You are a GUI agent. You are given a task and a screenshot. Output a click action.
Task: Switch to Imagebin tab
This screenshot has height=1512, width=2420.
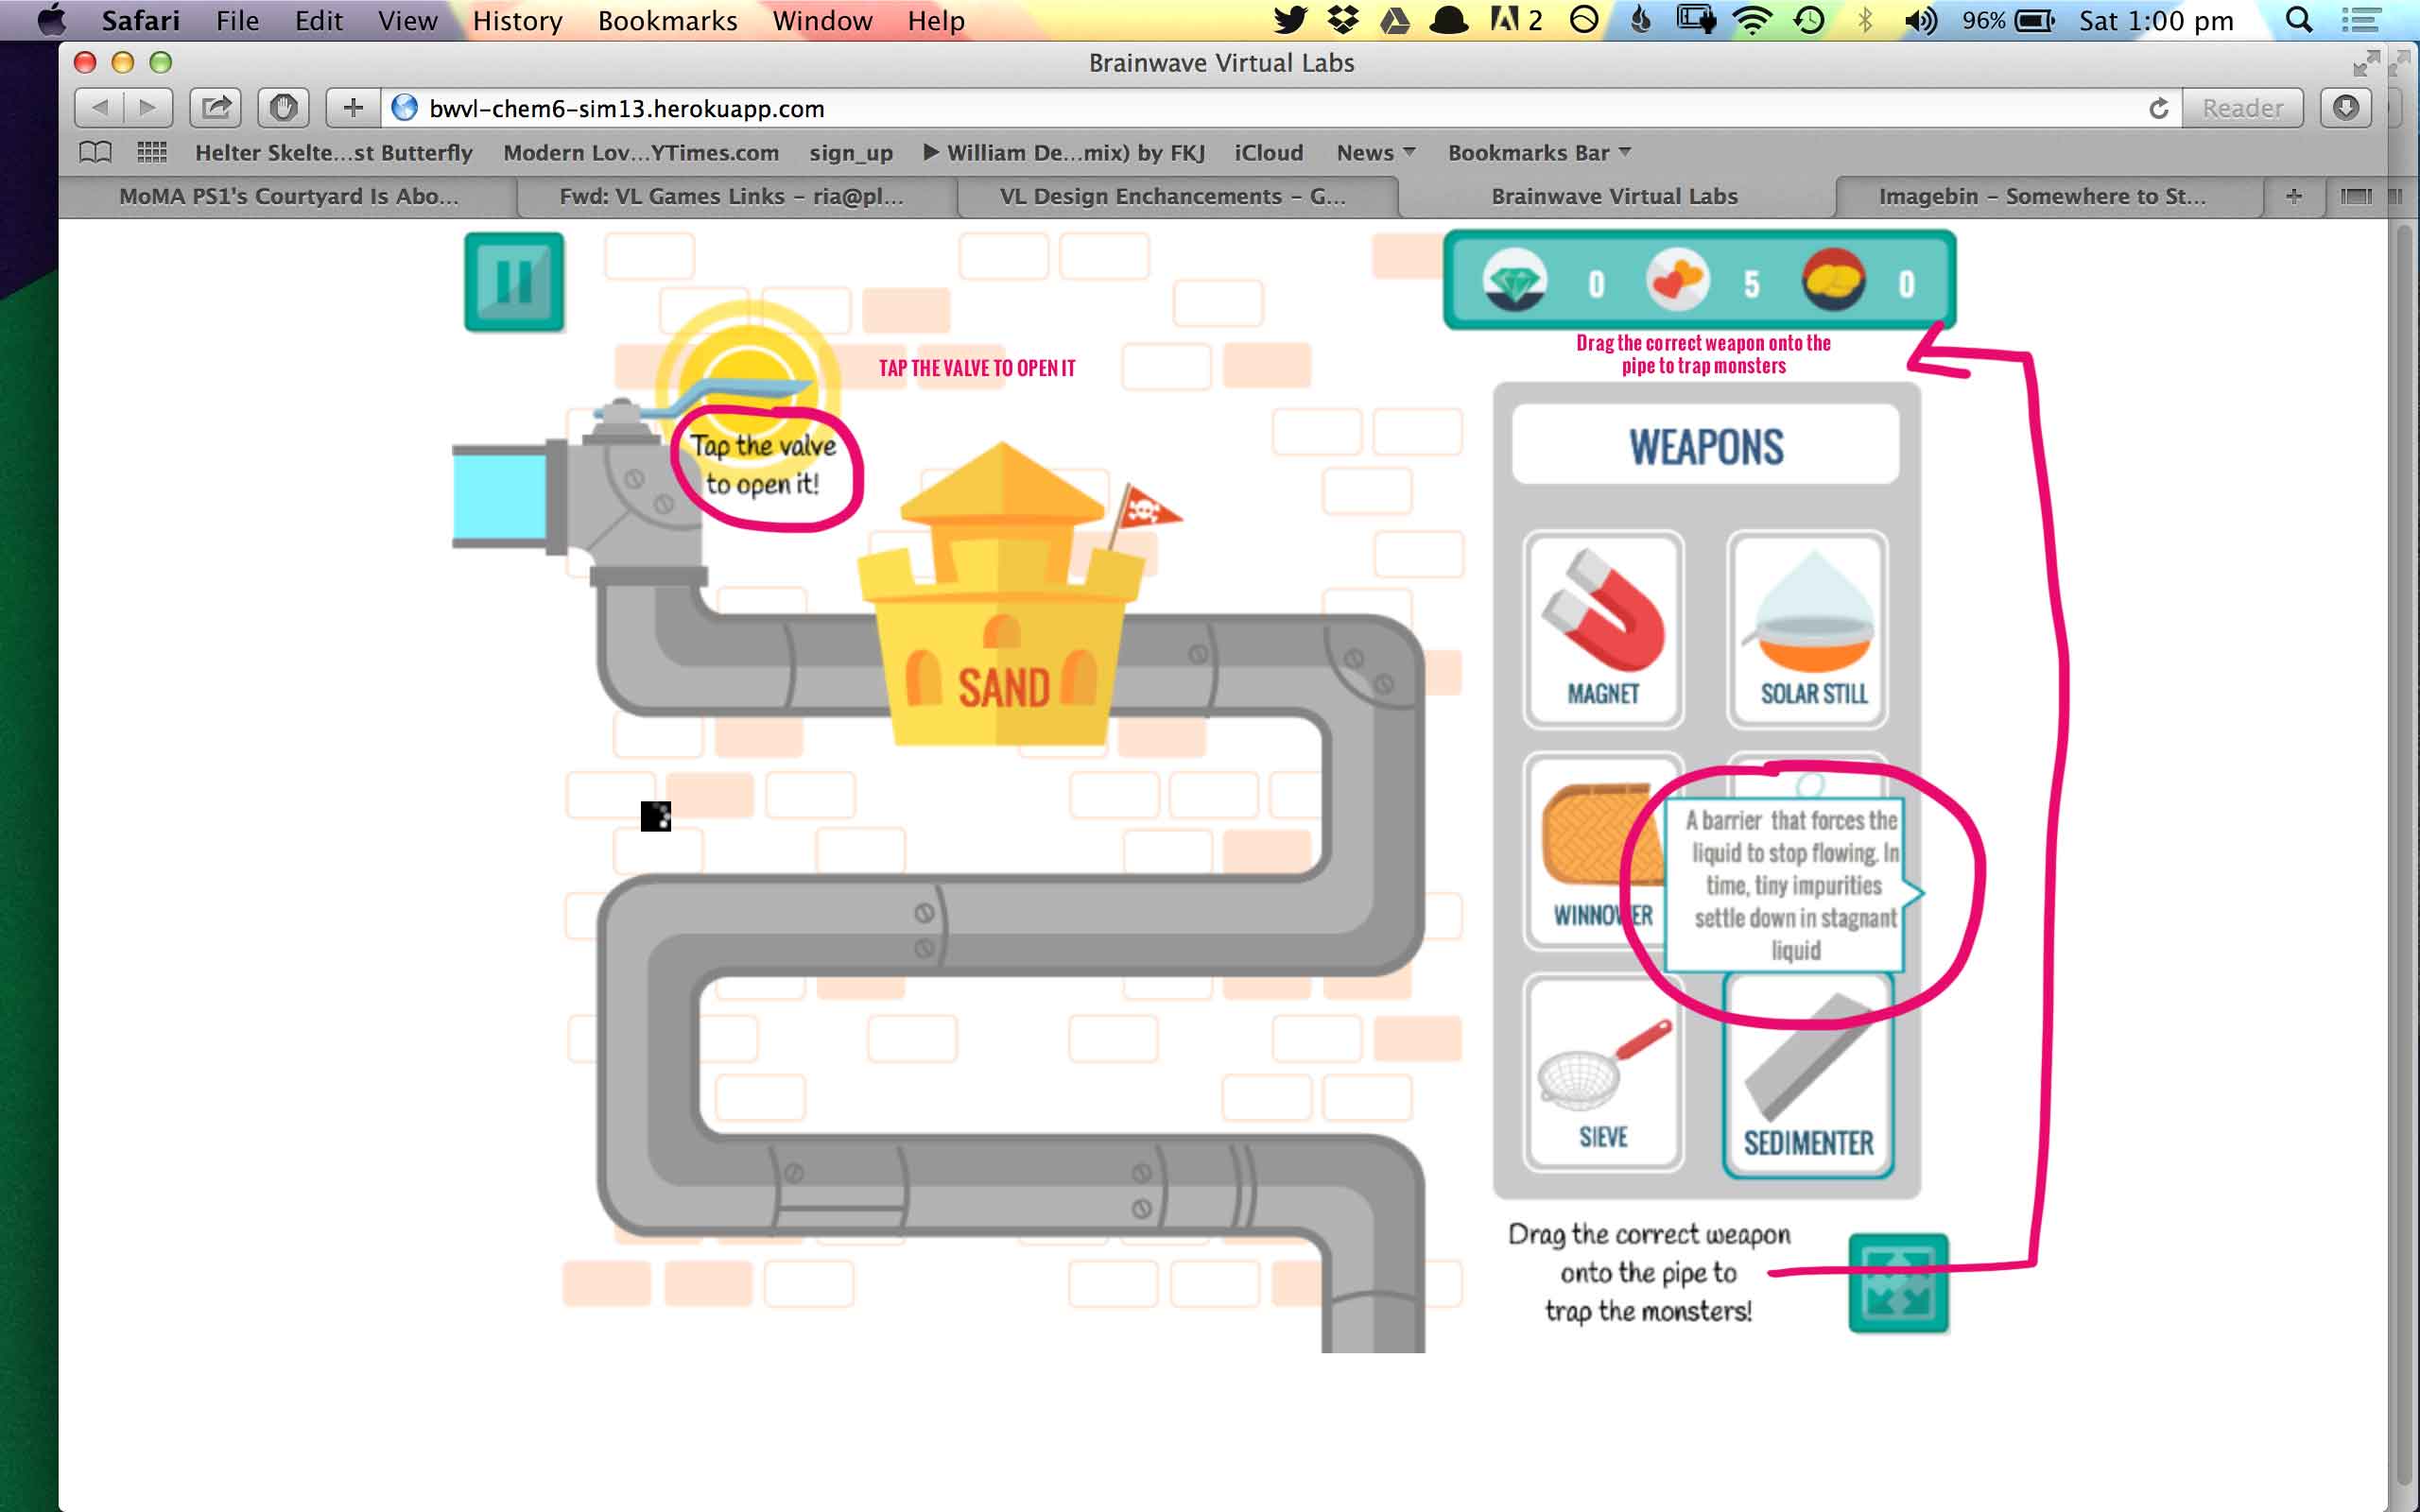[2050, 197]
